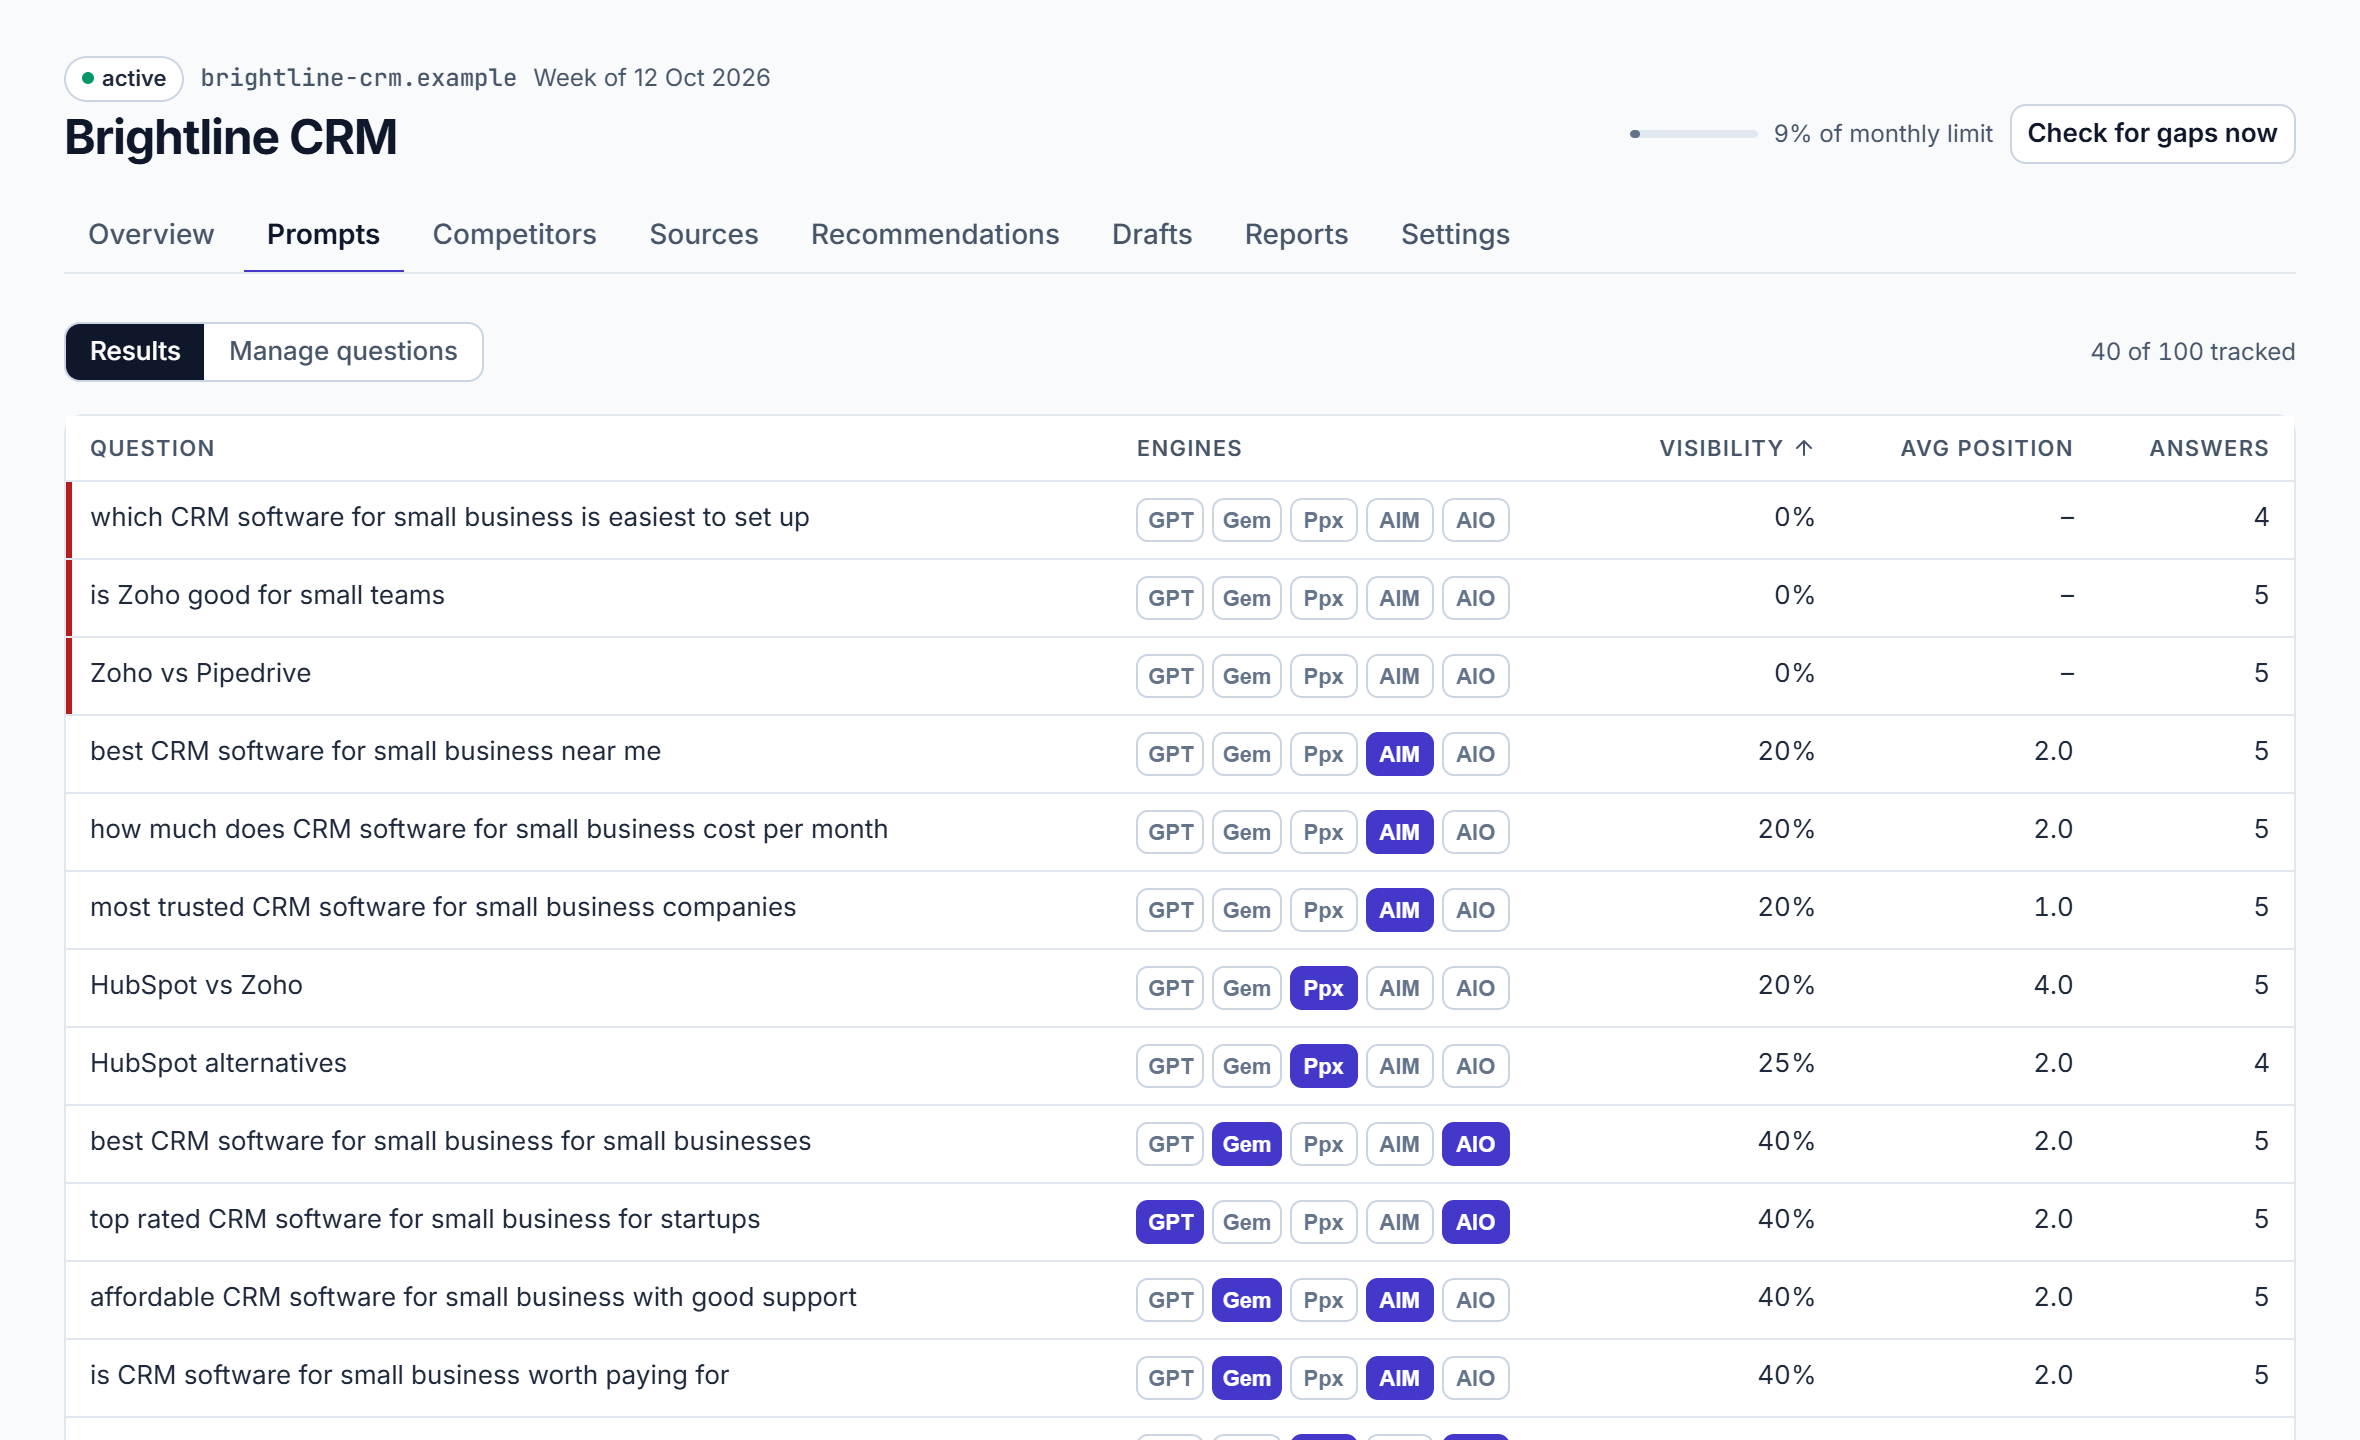
Task: Select the Results segment
Action: [135, 352]
